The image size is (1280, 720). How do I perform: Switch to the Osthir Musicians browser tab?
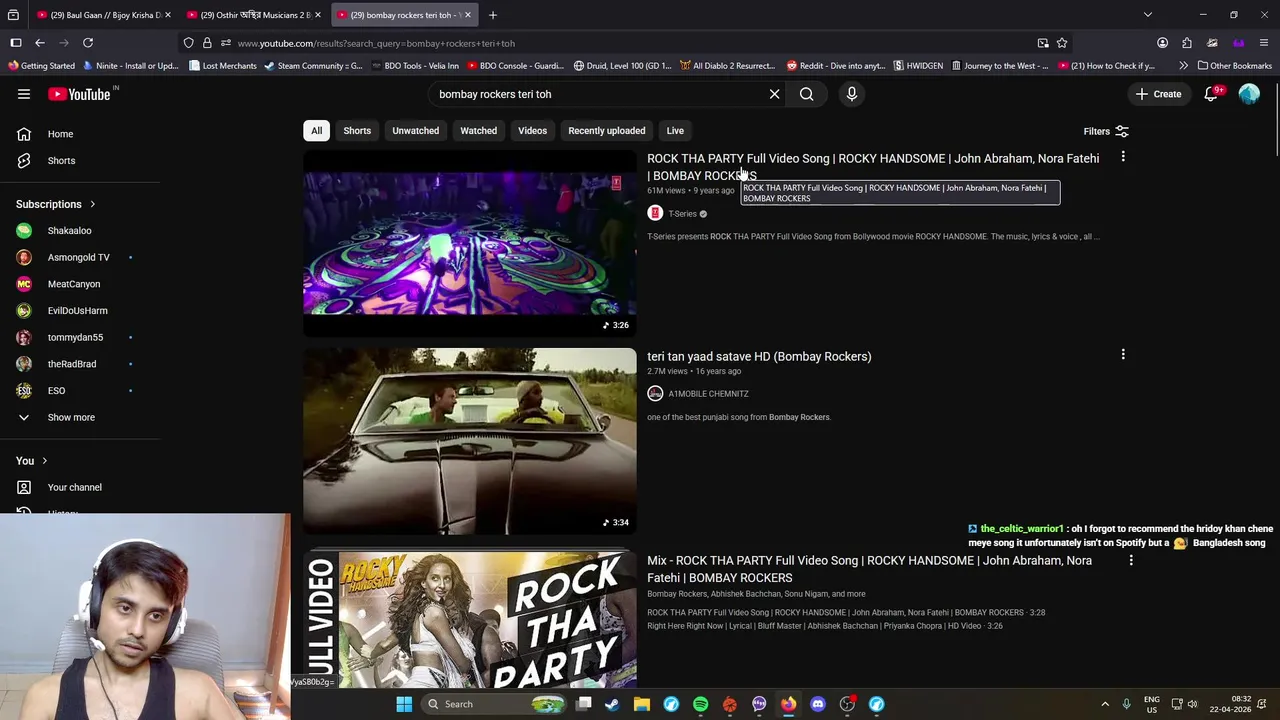pos(253,15)
